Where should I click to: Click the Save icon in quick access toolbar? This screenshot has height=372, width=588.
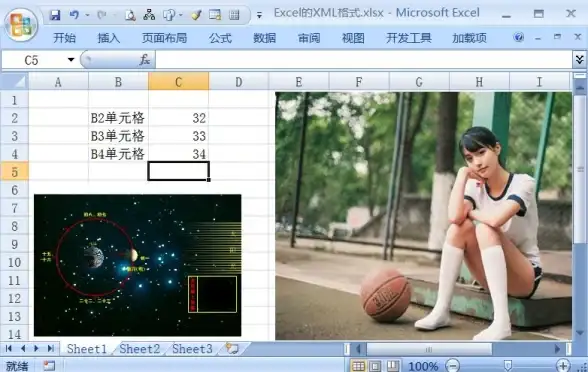55,15
